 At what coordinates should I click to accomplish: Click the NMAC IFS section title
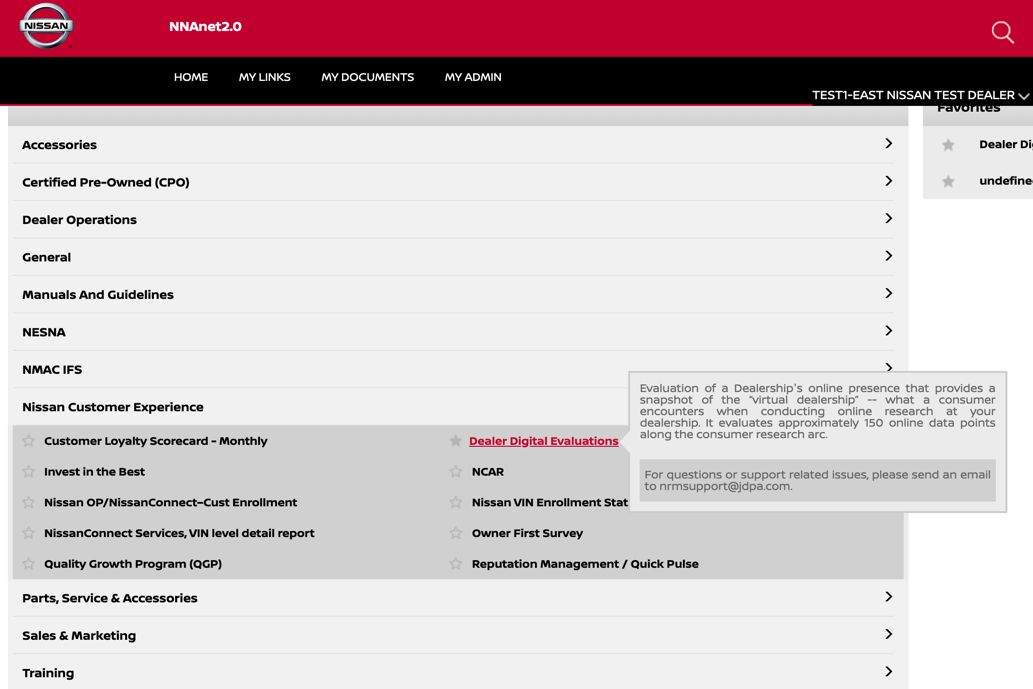click(52, 370)
